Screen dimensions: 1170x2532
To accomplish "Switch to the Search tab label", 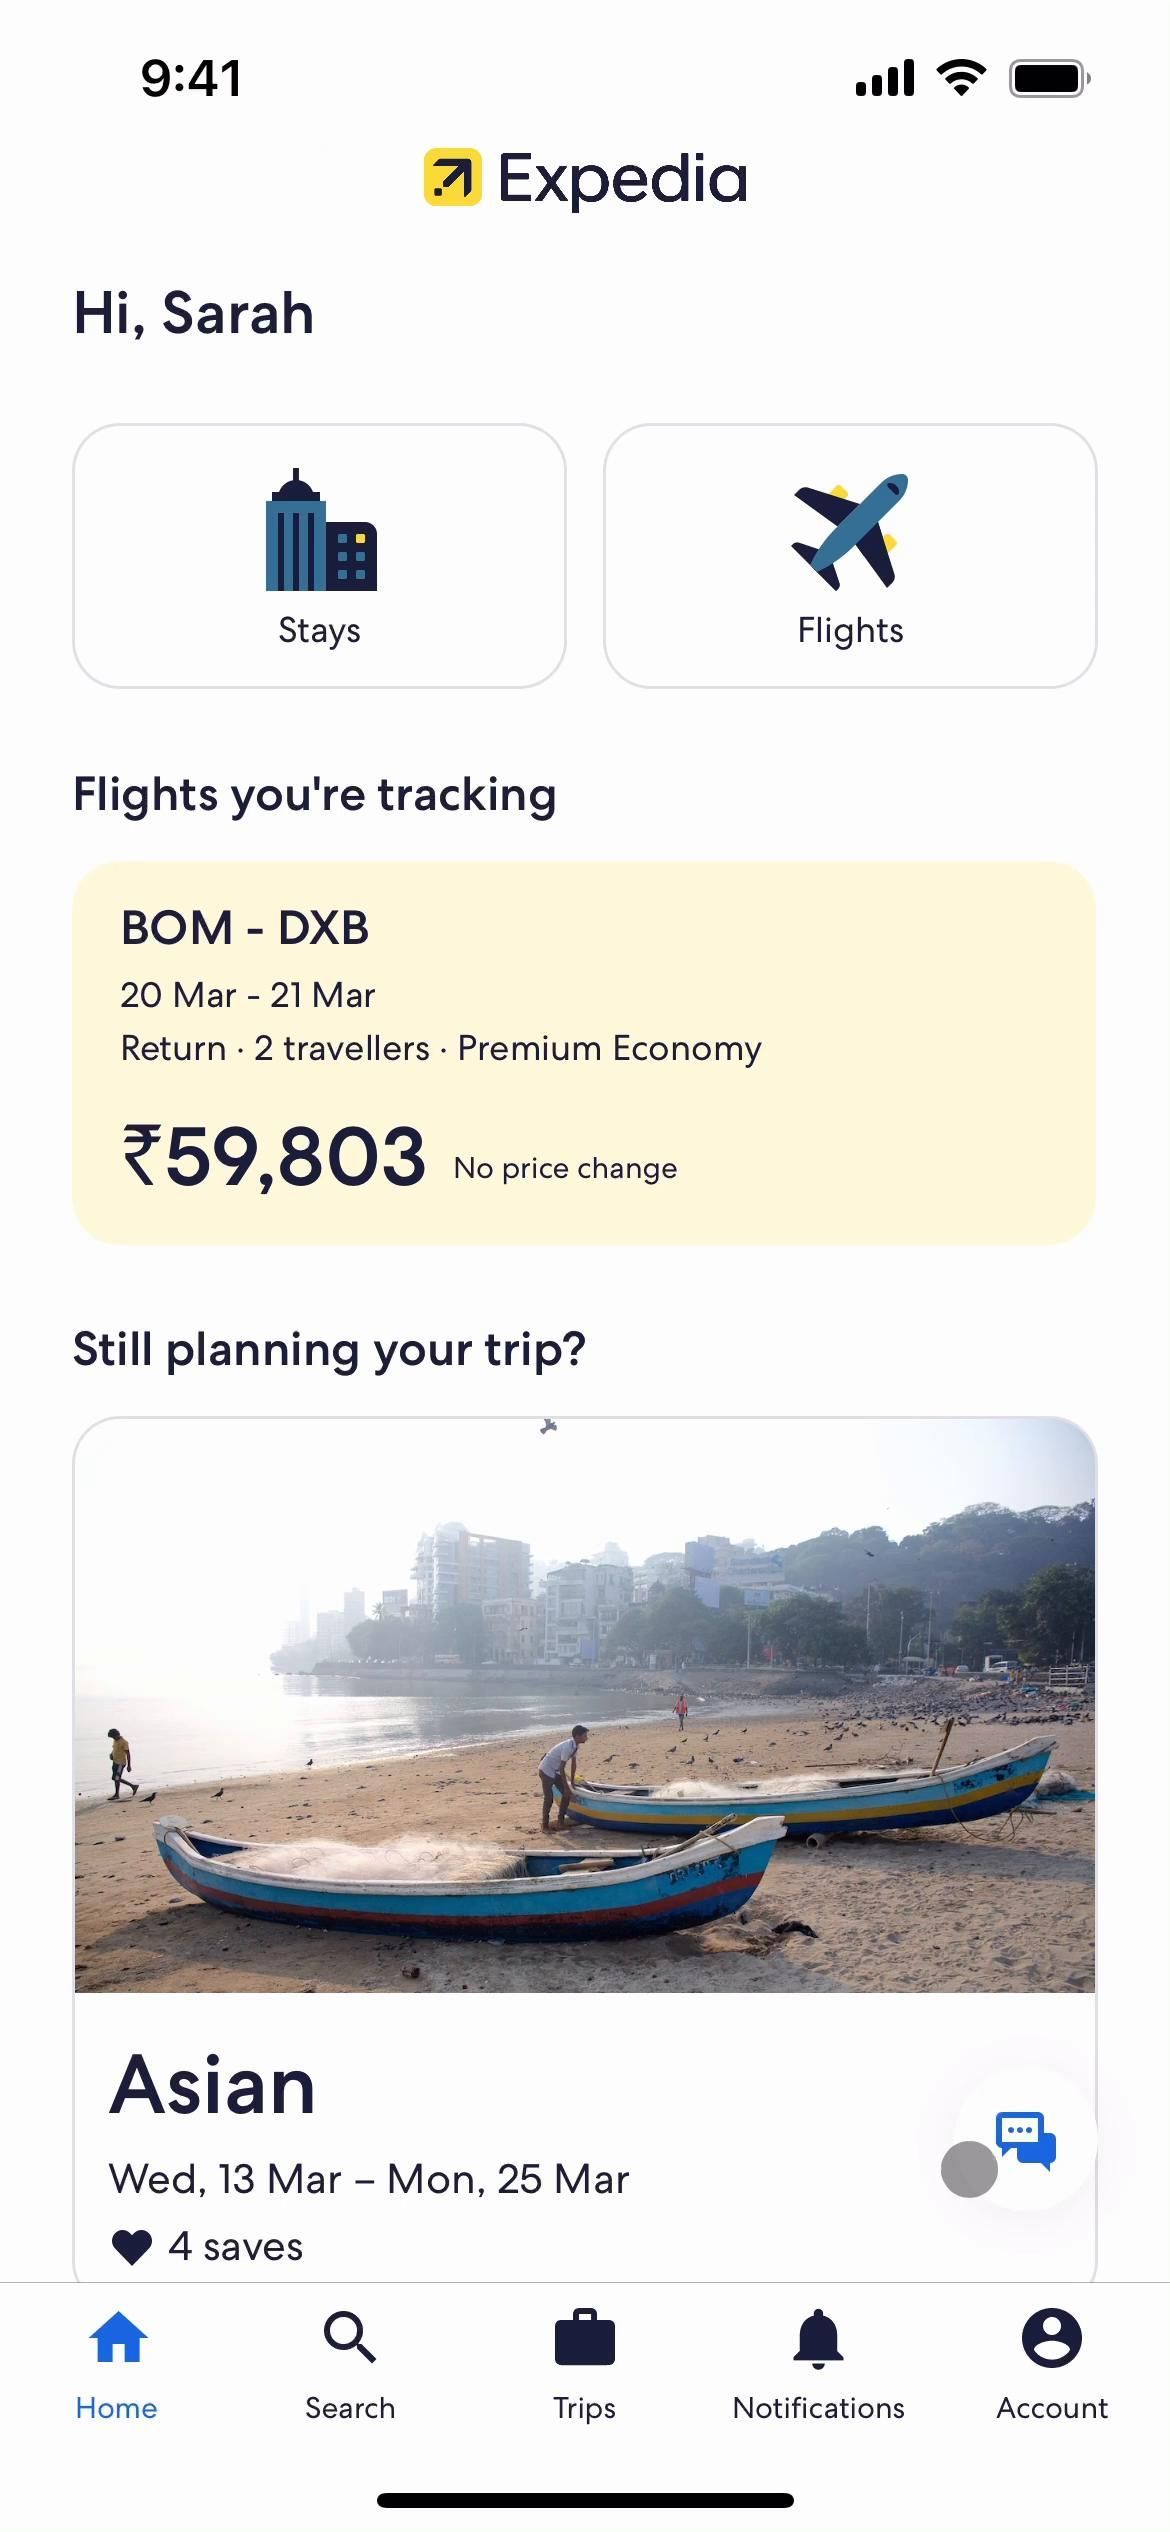I will 349,2408.
